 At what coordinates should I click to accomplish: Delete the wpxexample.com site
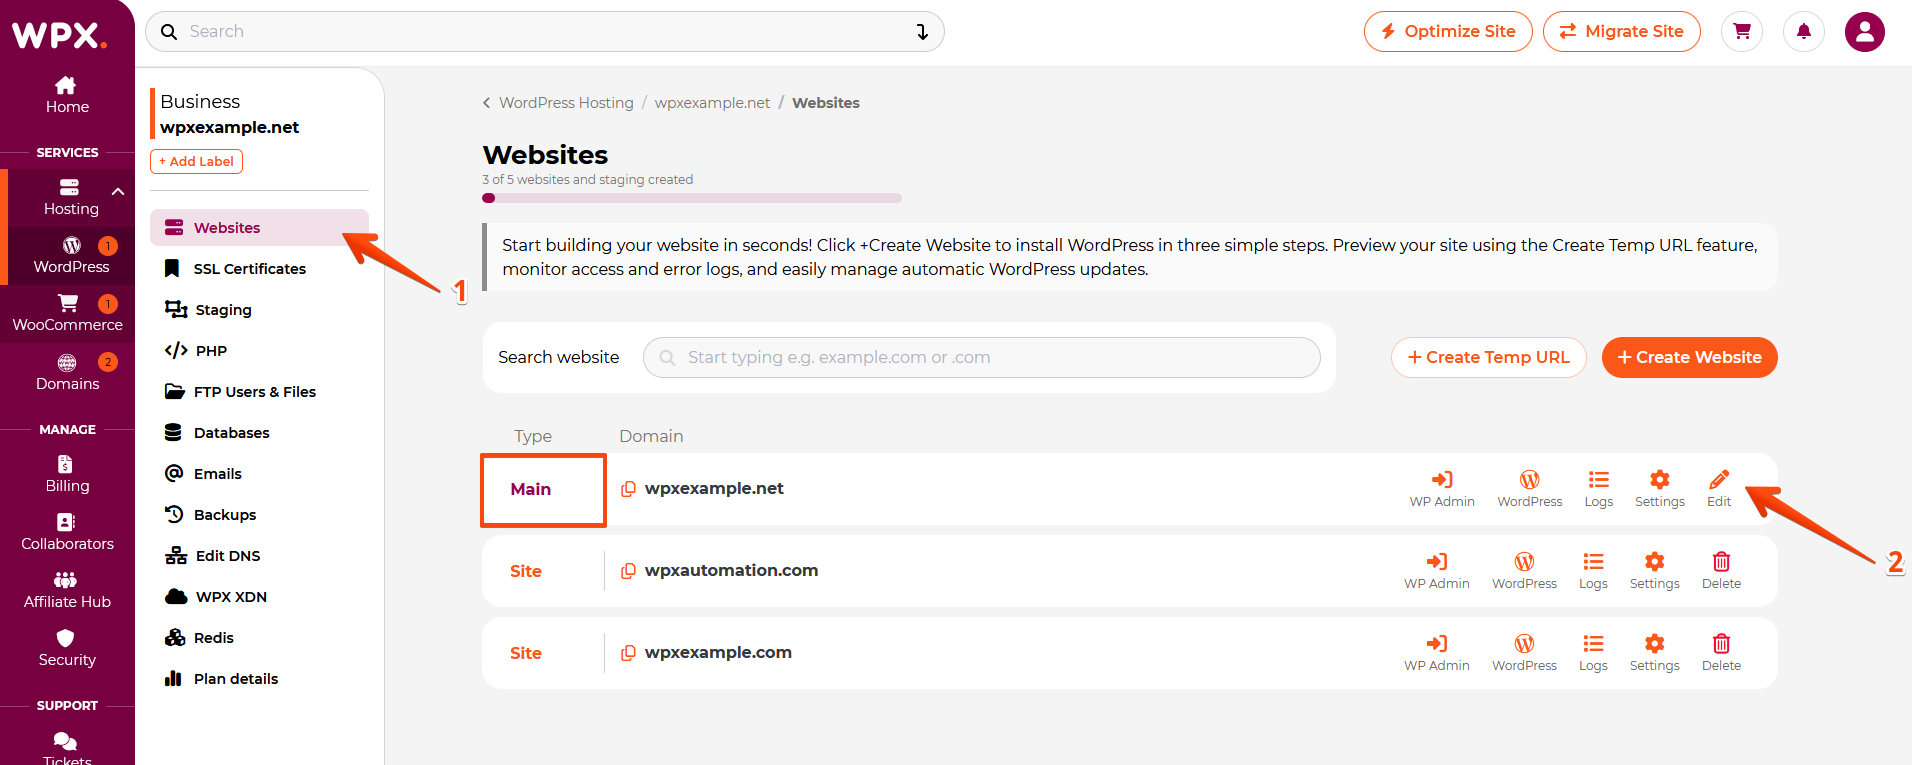pos(1721,653)
